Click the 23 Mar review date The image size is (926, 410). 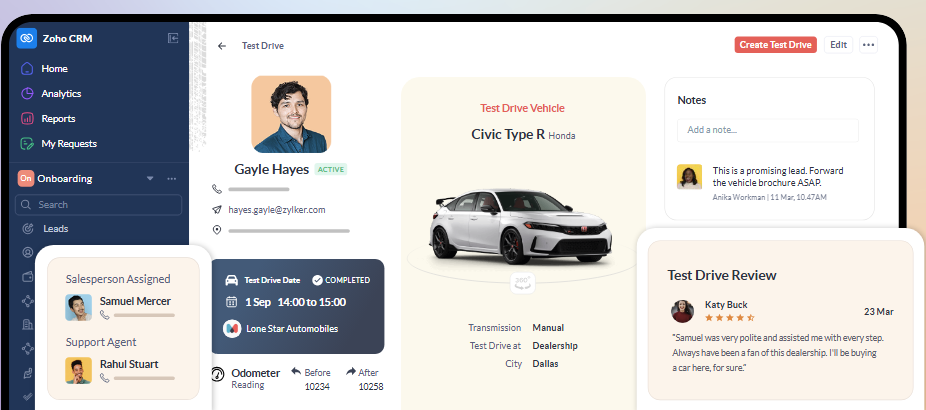coord(879,312)
